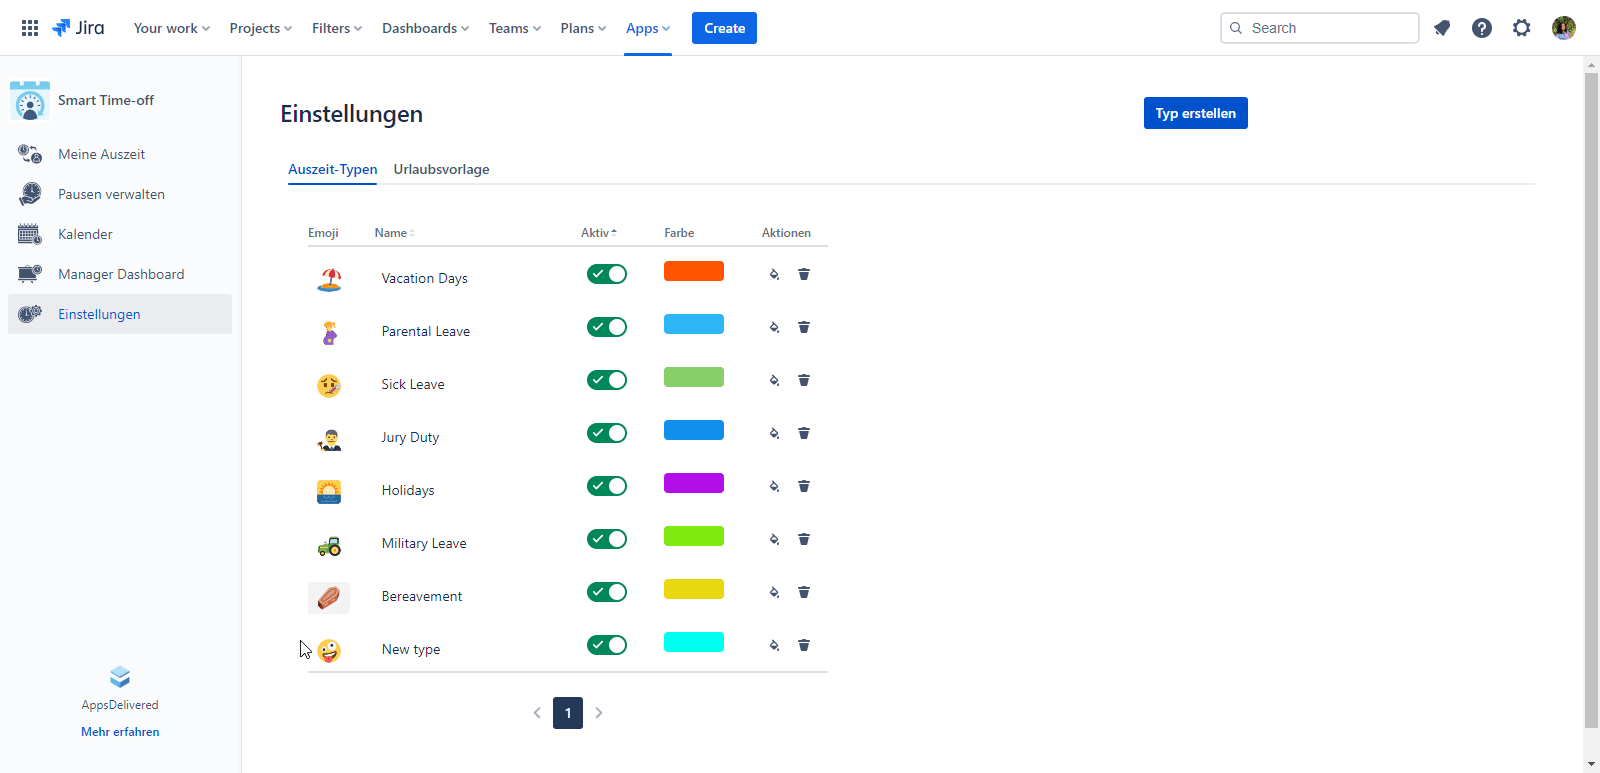Turn off the Military Leave toggle
Image resolution: width=1600 pixels, height=773 pixels.
(x=607, y=539)
